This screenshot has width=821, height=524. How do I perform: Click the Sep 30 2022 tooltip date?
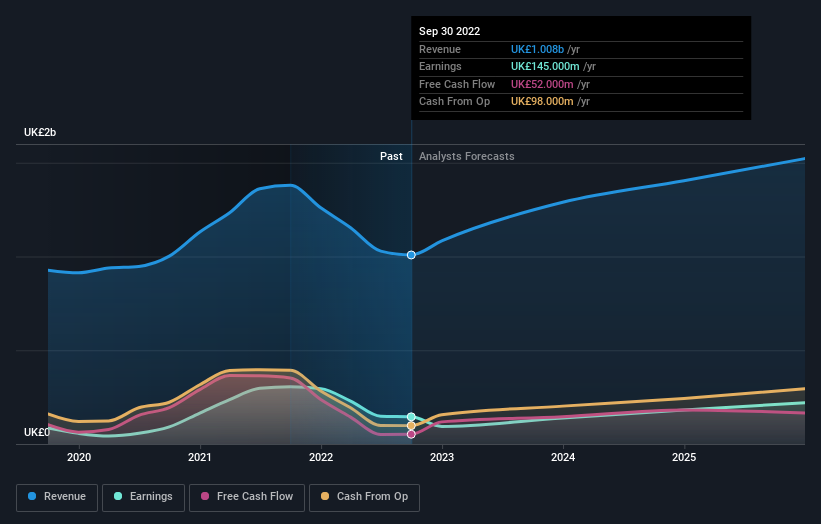pyautogui.click(x=449, y=31)
